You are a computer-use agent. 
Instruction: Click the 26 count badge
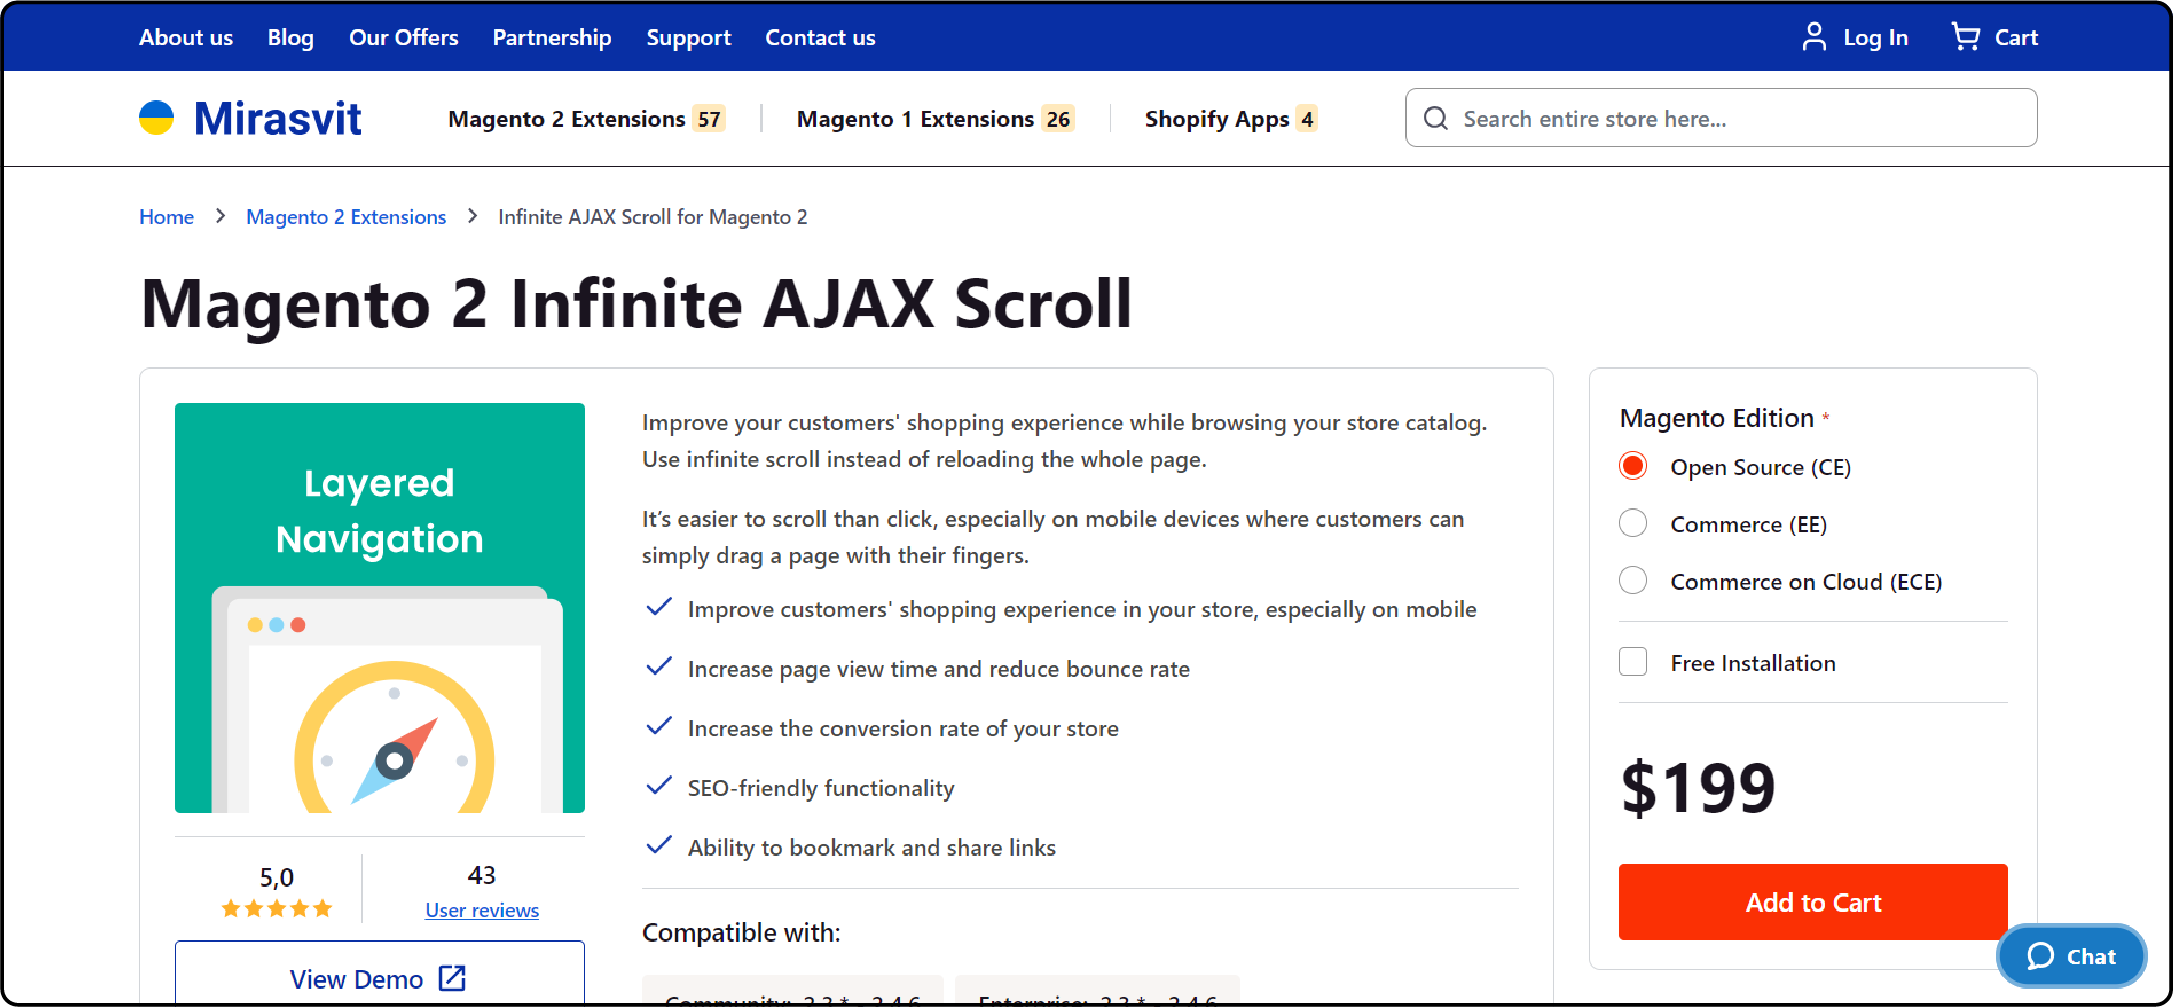pyautogui.click(x=1058, y=119)
